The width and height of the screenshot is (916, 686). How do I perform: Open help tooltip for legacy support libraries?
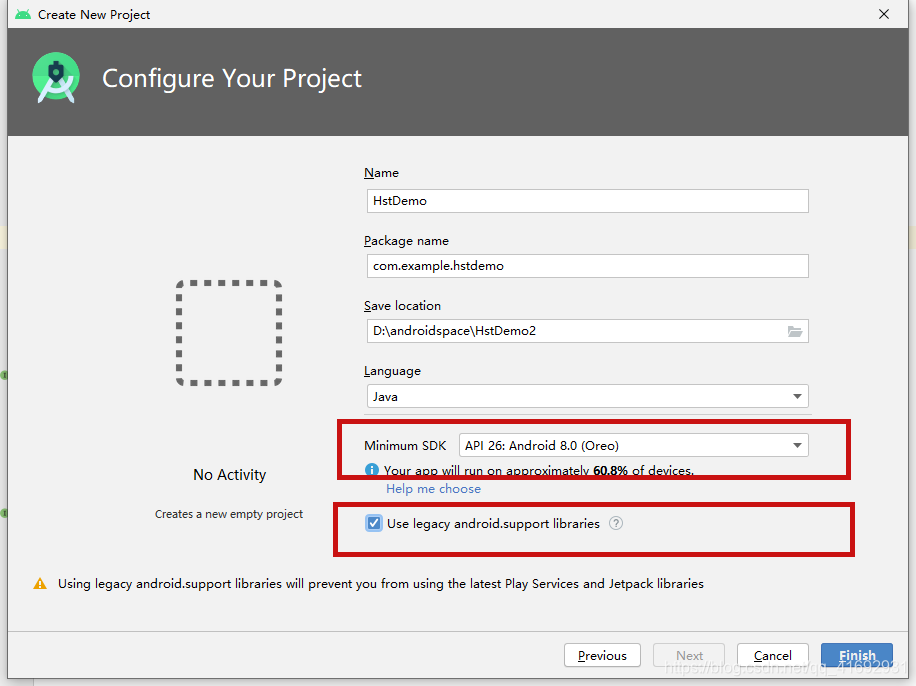(616, 523)
